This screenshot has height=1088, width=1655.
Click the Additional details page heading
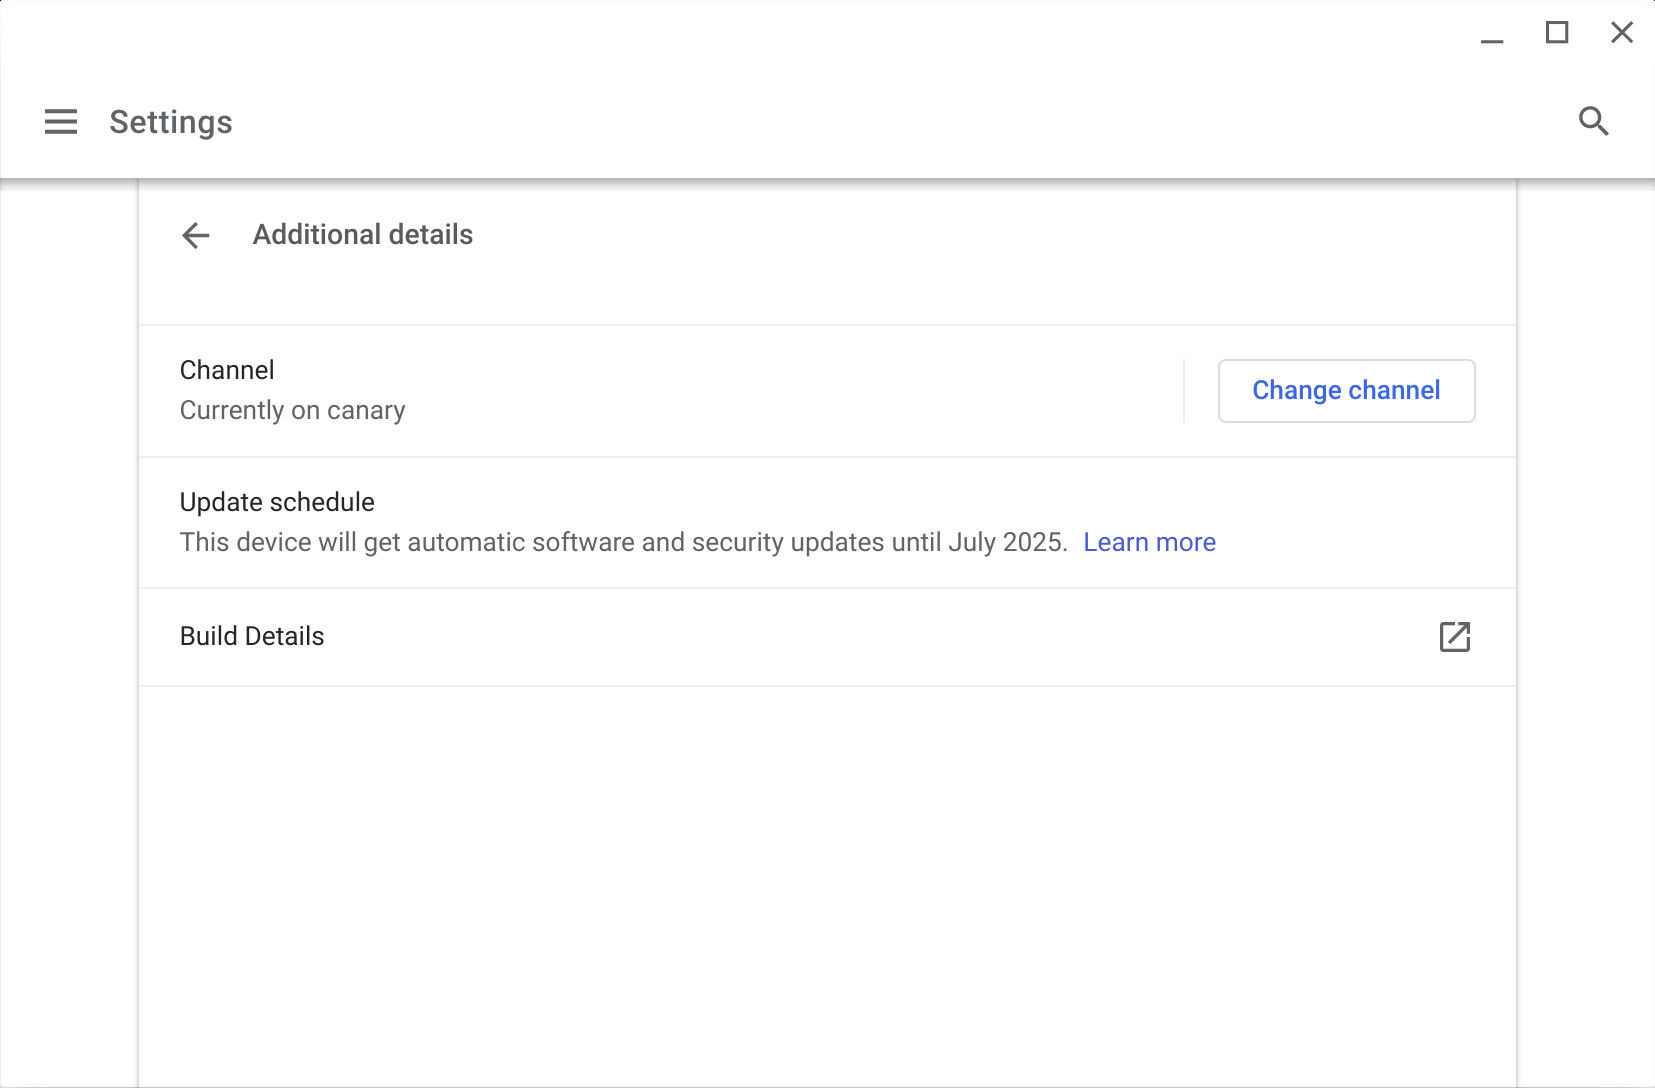pyautogui.click(x=363, y=234)
